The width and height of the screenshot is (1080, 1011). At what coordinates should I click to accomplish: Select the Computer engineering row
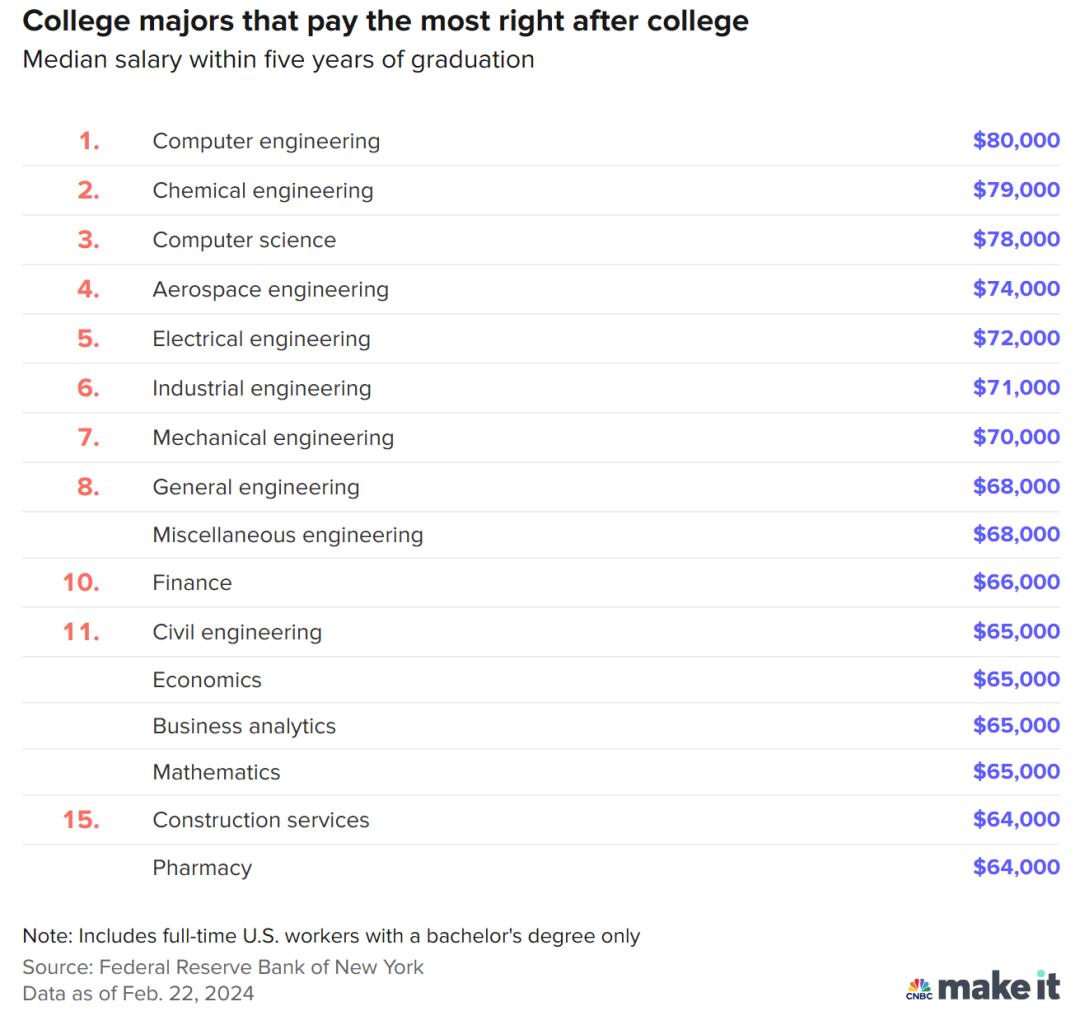coord(541,141)
